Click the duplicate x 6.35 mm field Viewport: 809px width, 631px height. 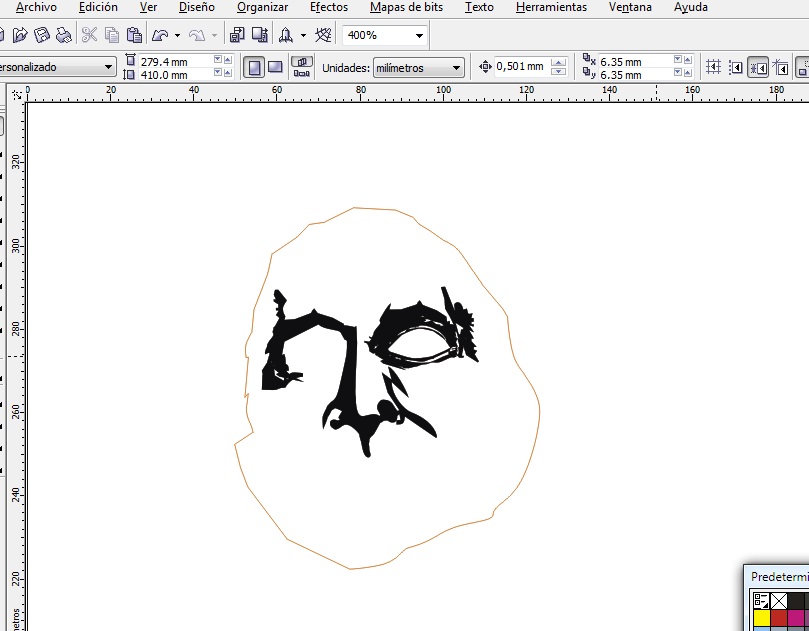(636, 61)
